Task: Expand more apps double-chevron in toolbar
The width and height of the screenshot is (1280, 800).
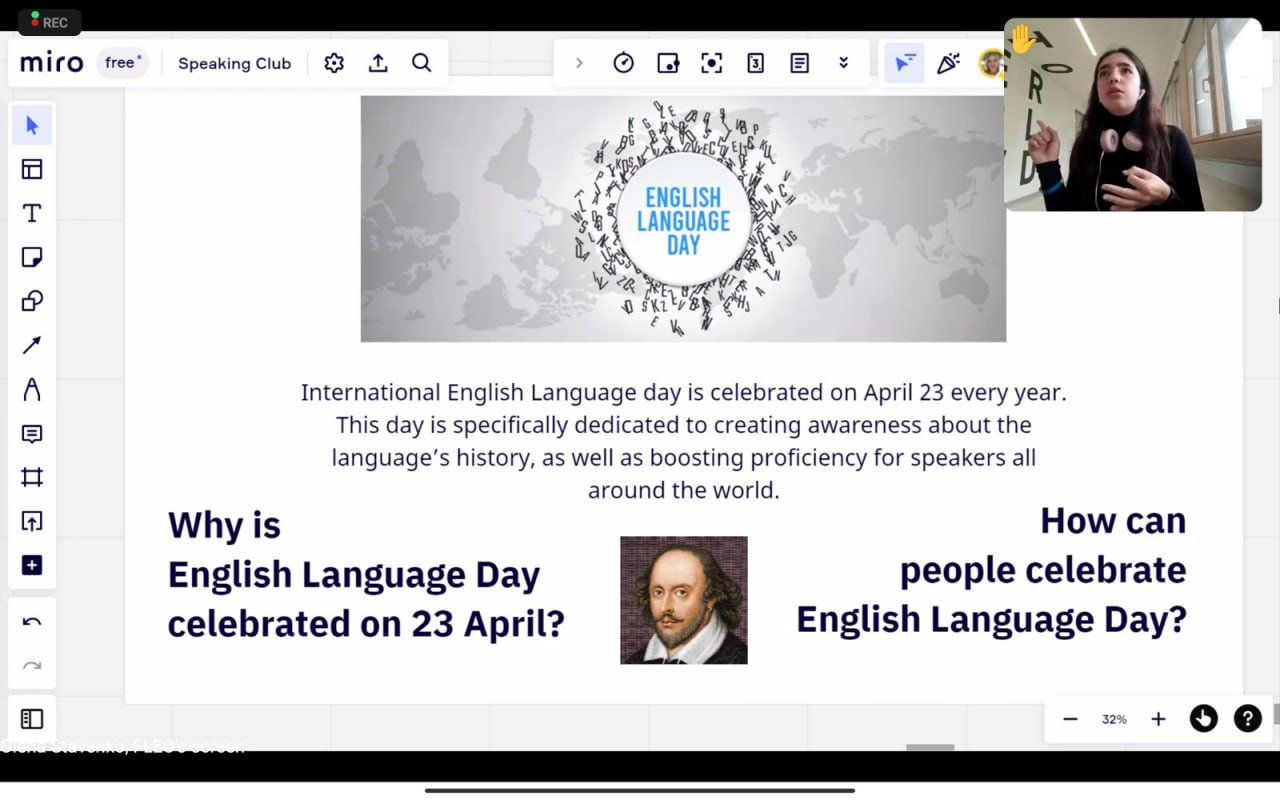Action: coord(843,63)
